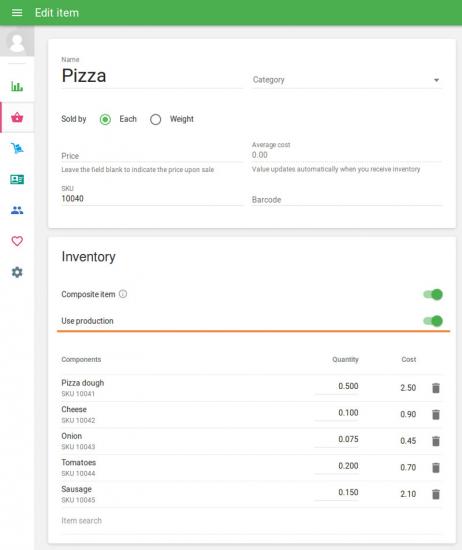Open the customers people section
The image size is (462, 550).
(17, 210)
